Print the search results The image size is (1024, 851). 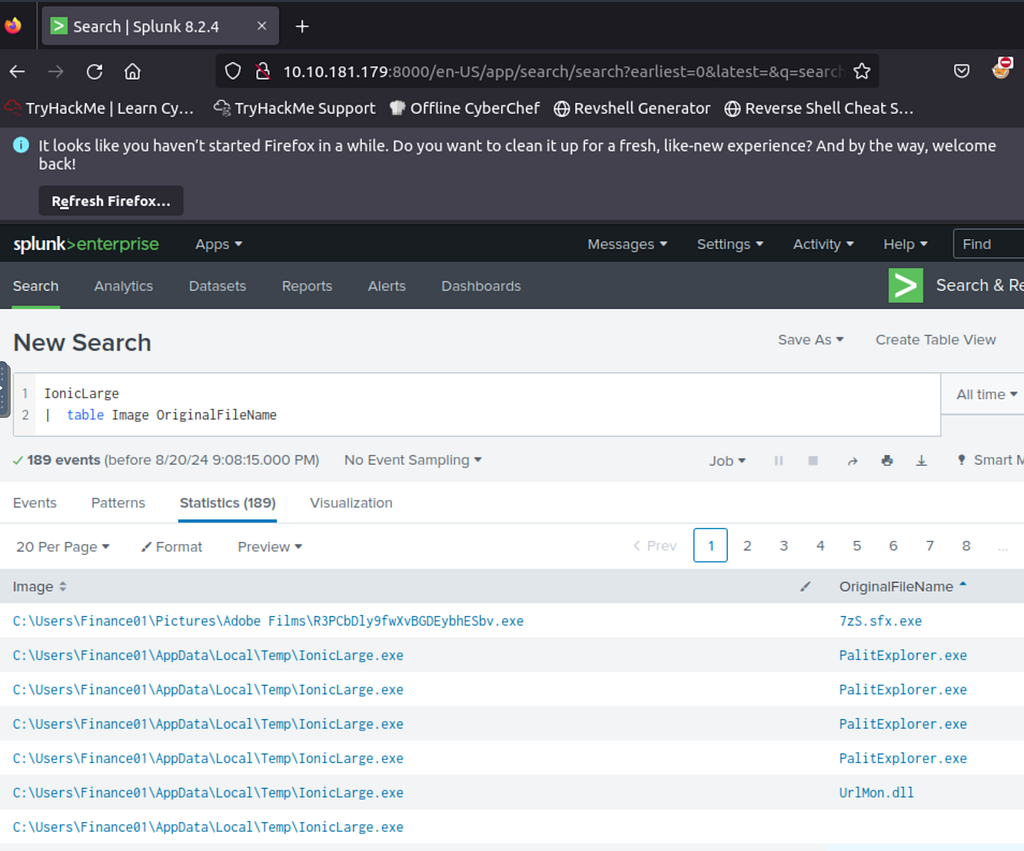pos(887,460)
